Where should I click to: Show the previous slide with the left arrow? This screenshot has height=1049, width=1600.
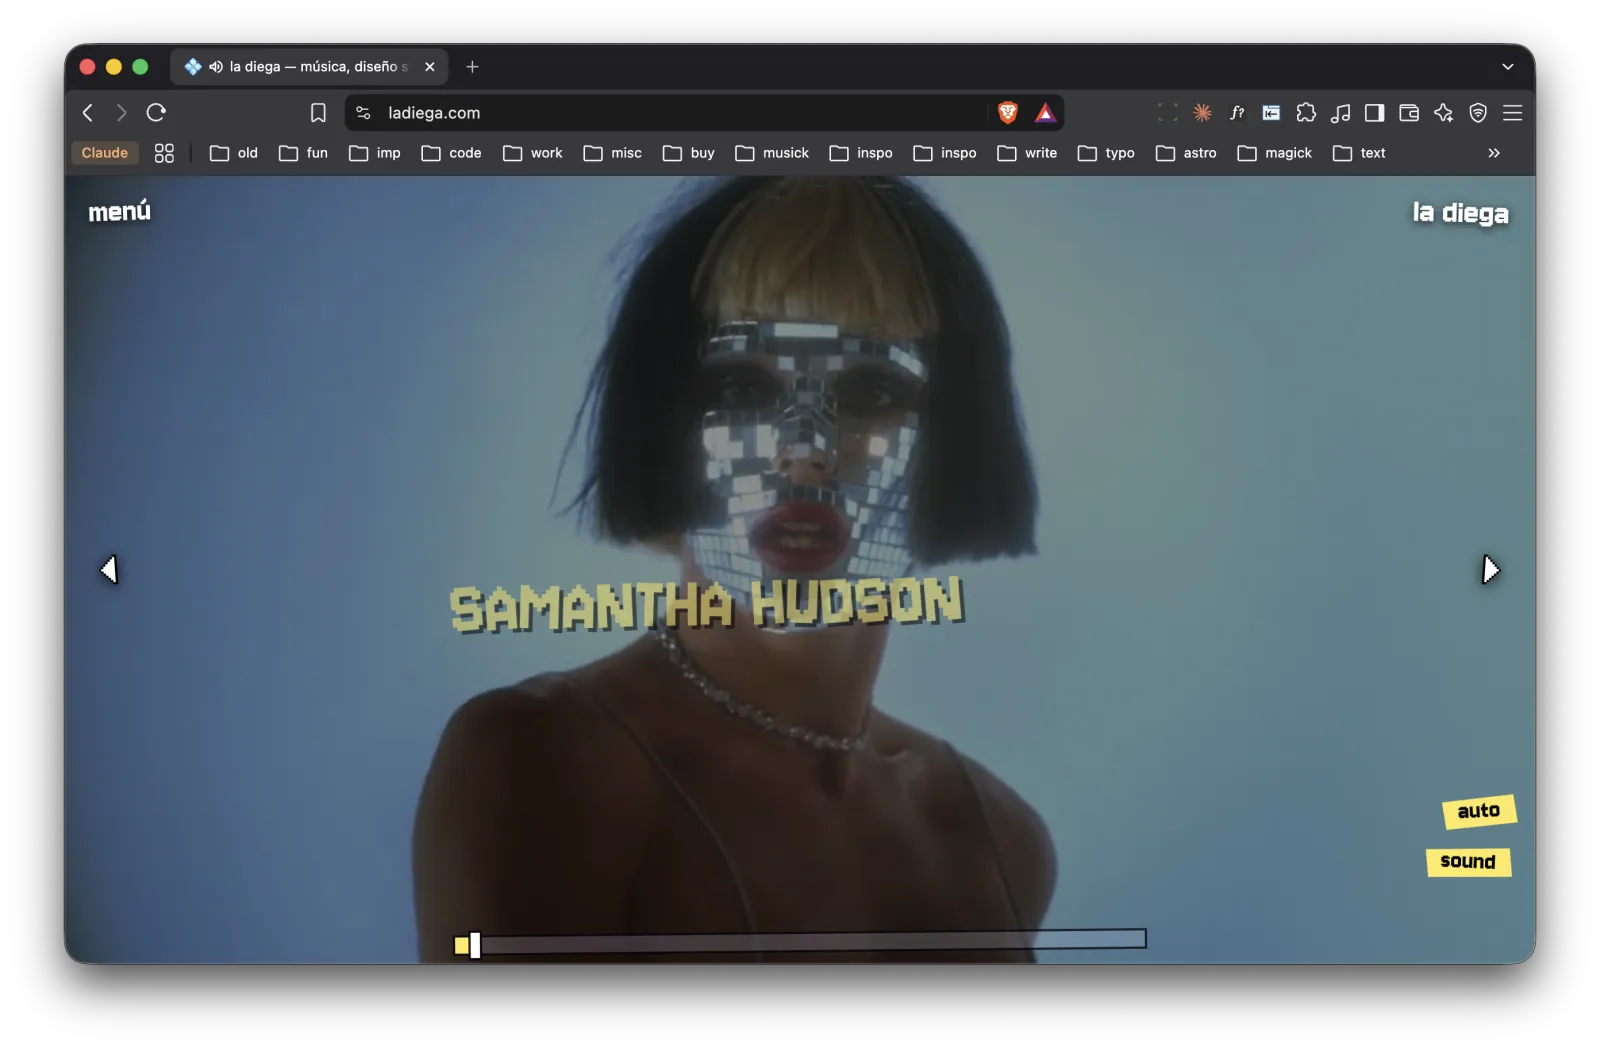click(x=109, y=569)
